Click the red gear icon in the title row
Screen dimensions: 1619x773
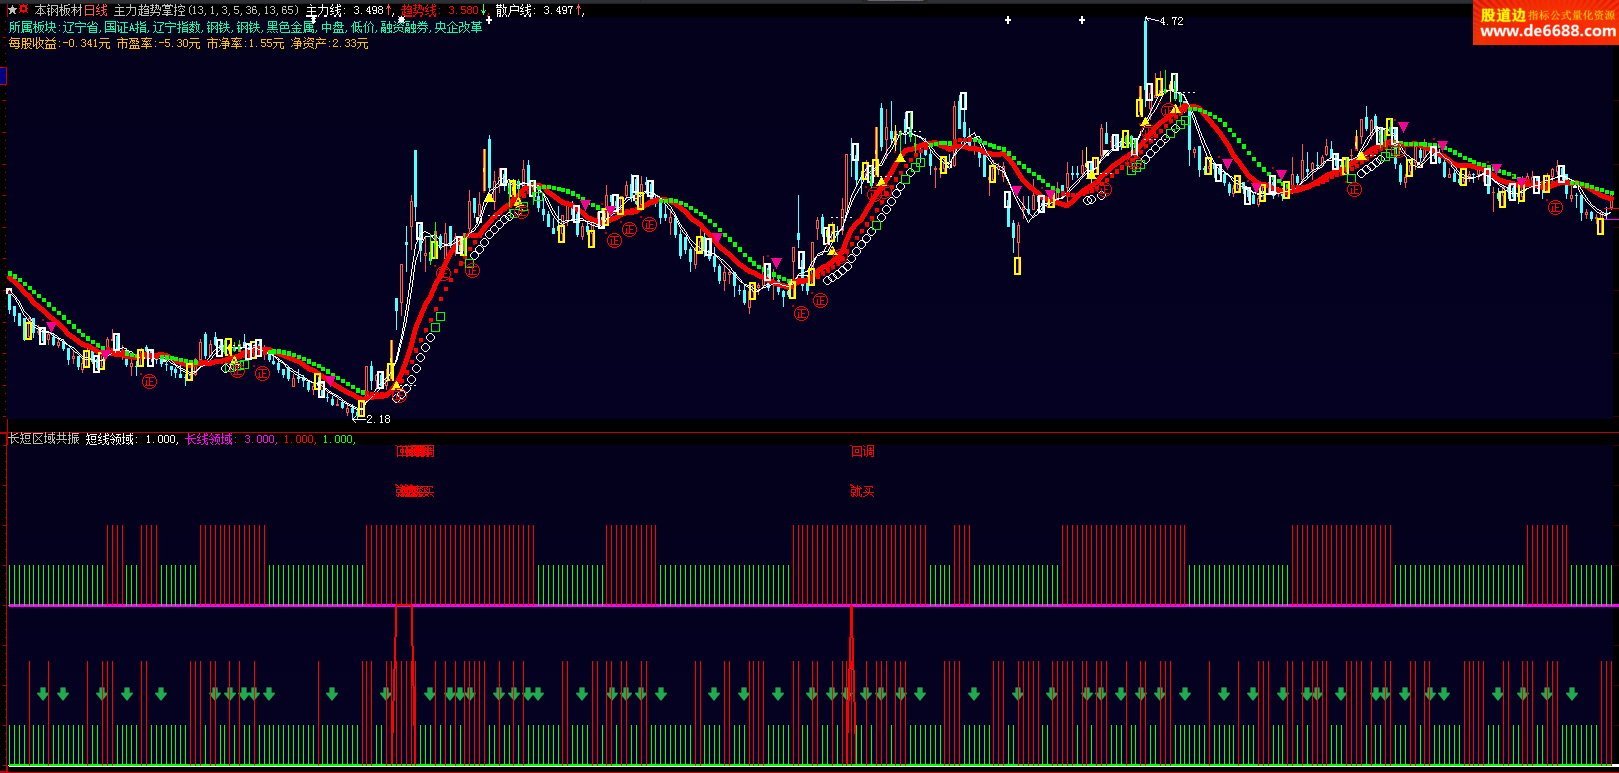[x=24, y=10]
